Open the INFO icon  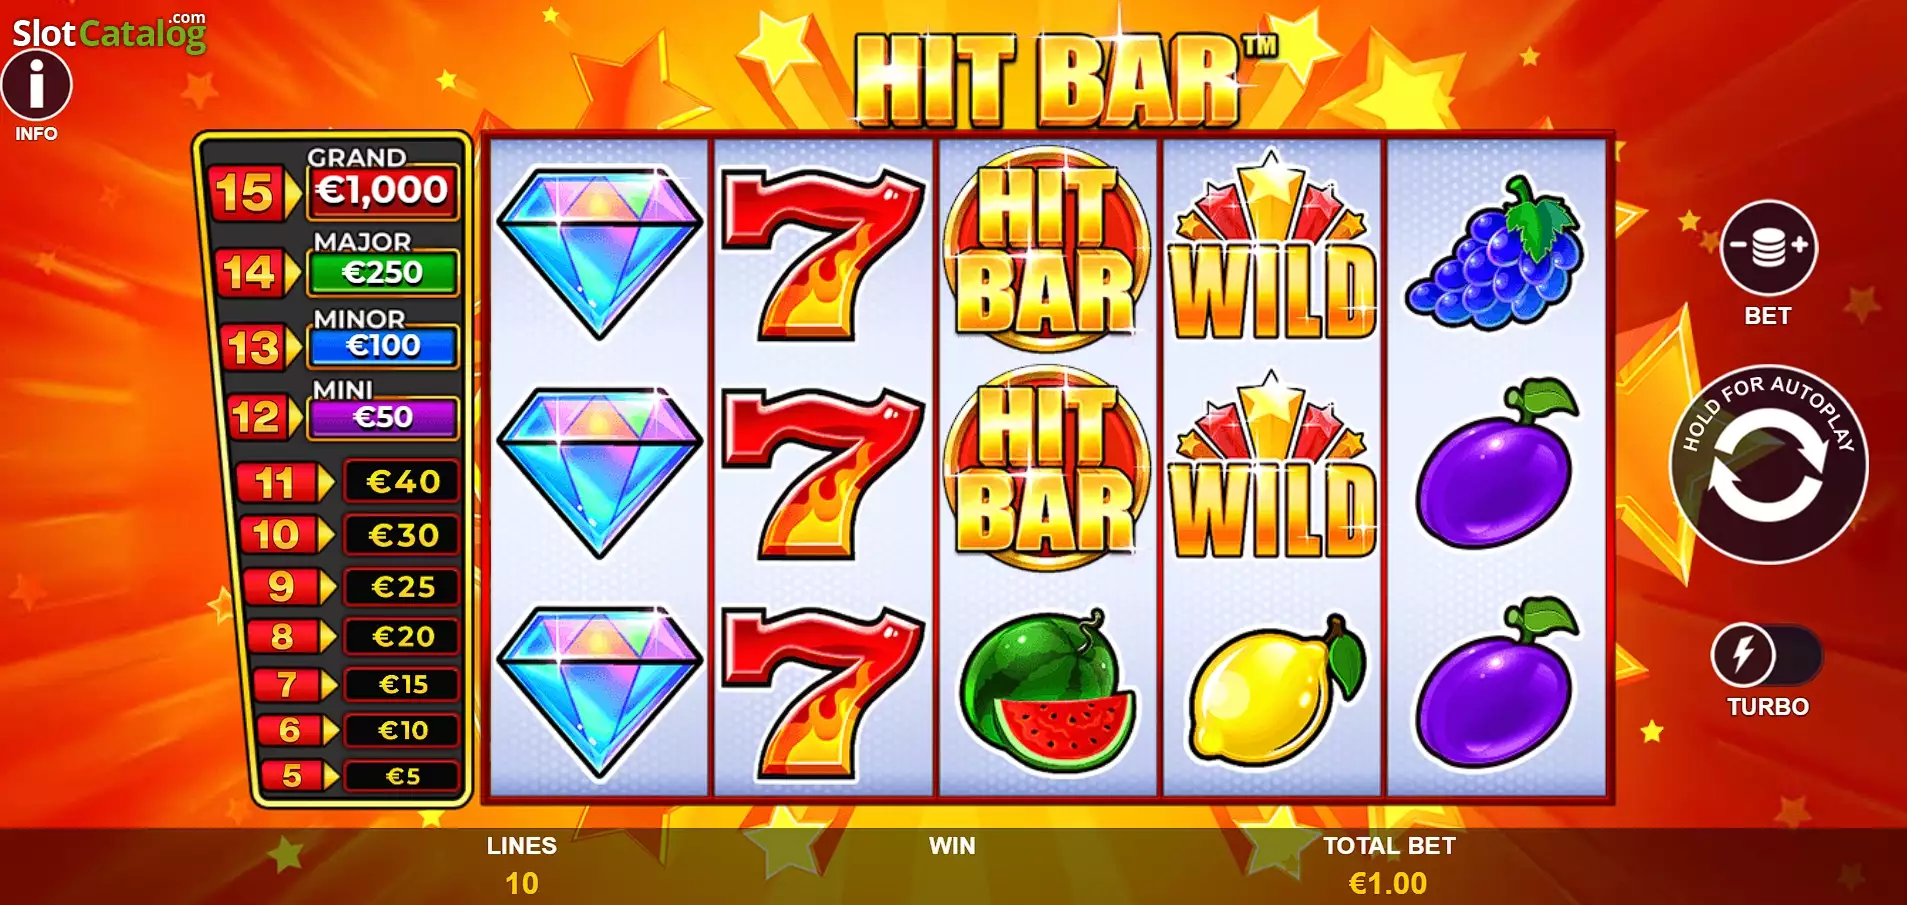(x=36, y=85)
